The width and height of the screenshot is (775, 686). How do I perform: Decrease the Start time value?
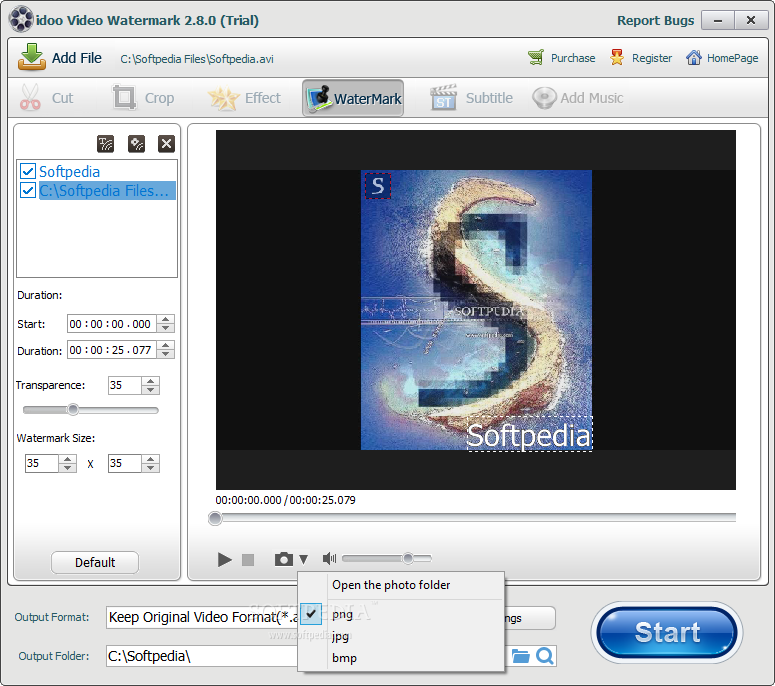tap(166, 328)
